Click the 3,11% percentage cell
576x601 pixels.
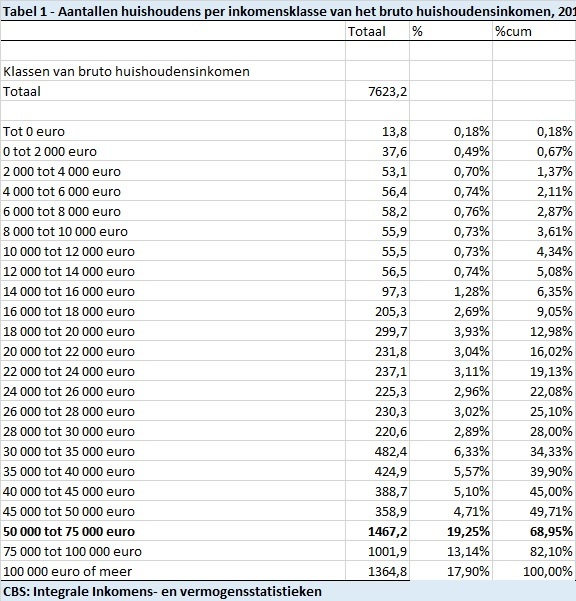pos(451,371)
